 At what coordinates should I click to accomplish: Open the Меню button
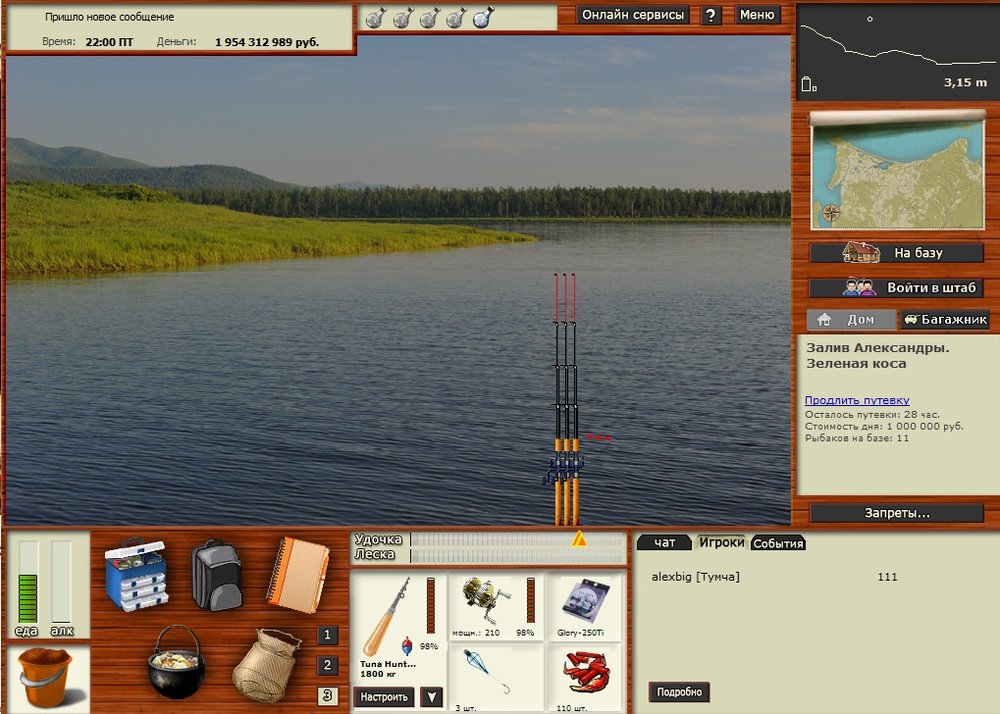(x=757, y=15)
